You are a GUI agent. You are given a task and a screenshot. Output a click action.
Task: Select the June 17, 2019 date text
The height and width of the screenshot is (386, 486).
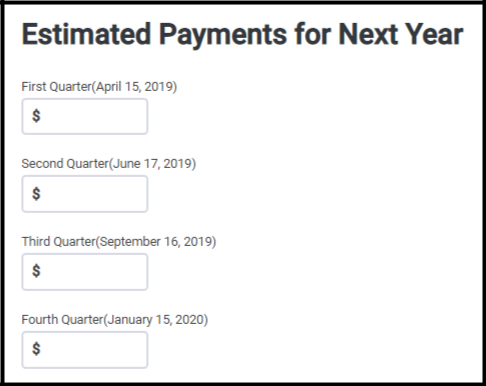tap(152, 164)
